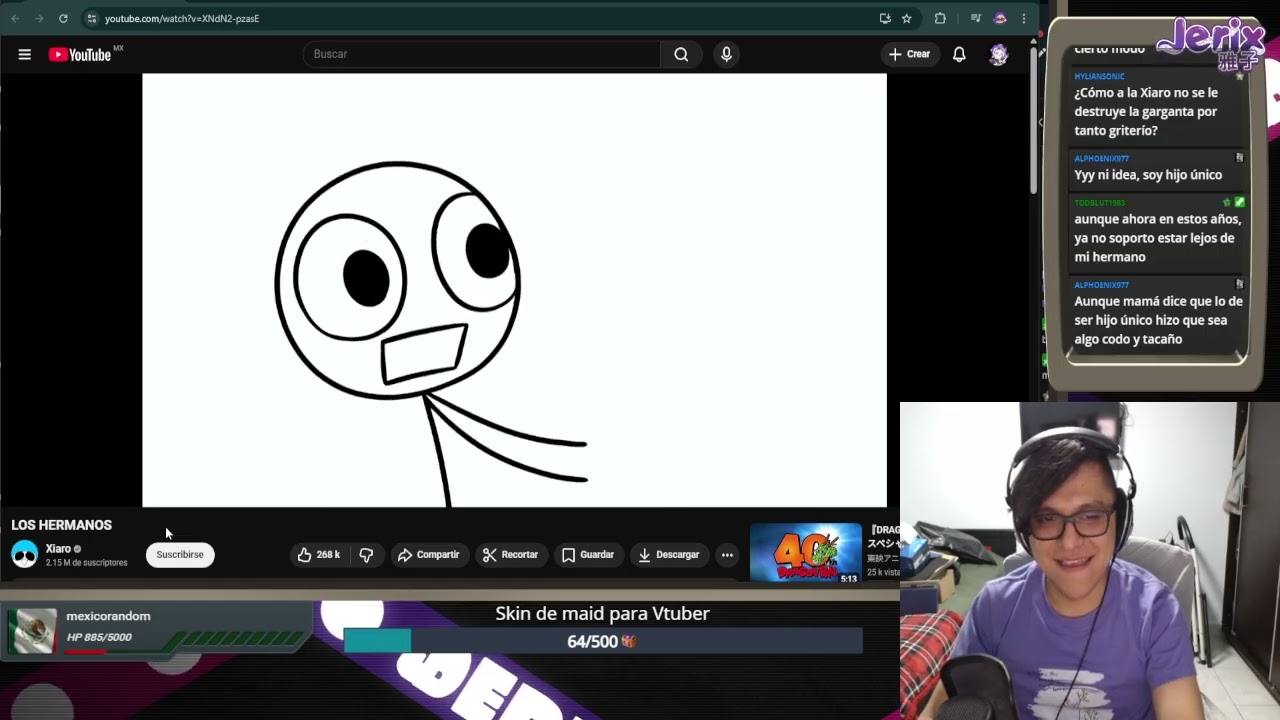Open the Chrome profile avatar

pyautogui.click(x=1000, y=18)
